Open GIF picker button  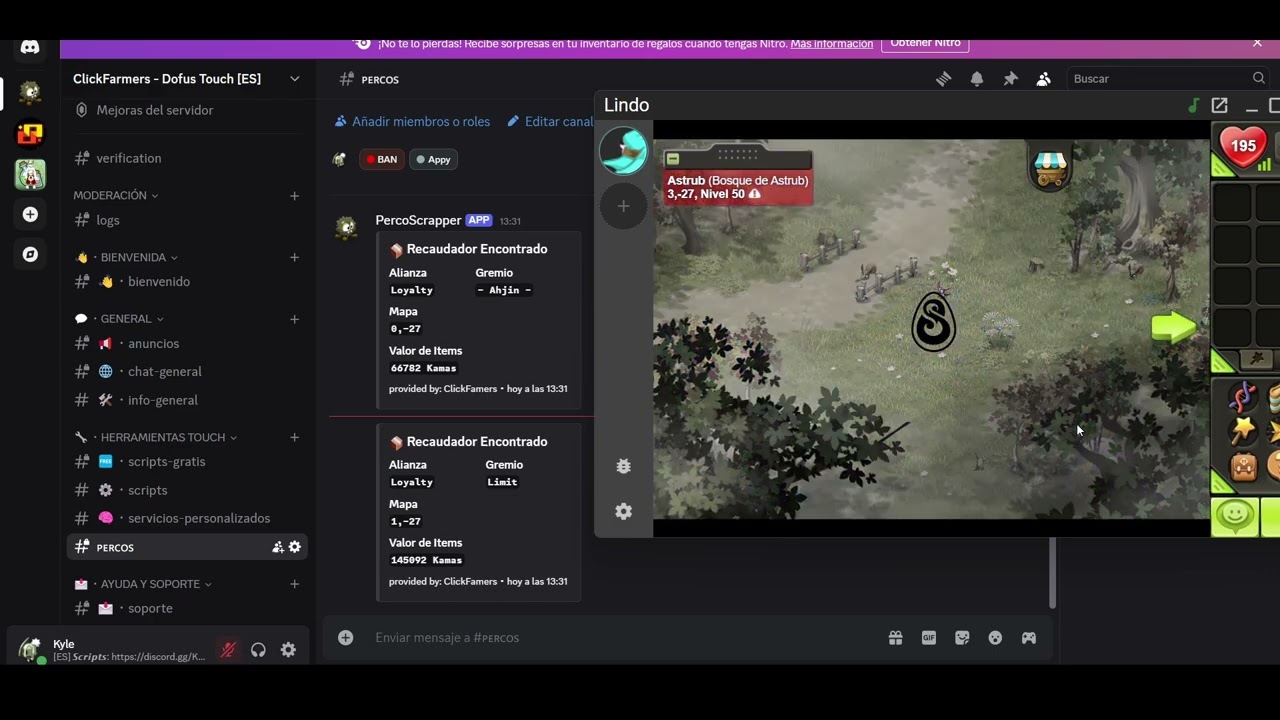(x=929, y=638)
